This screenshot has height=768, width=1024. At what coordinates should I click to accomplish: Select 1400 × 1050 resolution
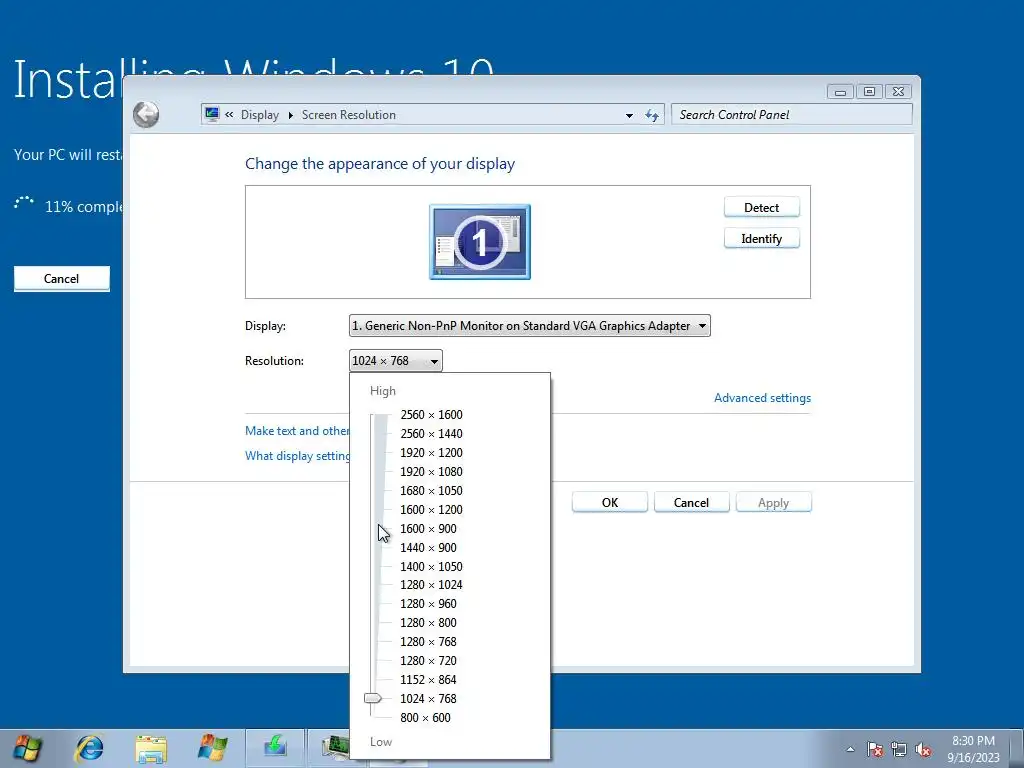431,566
